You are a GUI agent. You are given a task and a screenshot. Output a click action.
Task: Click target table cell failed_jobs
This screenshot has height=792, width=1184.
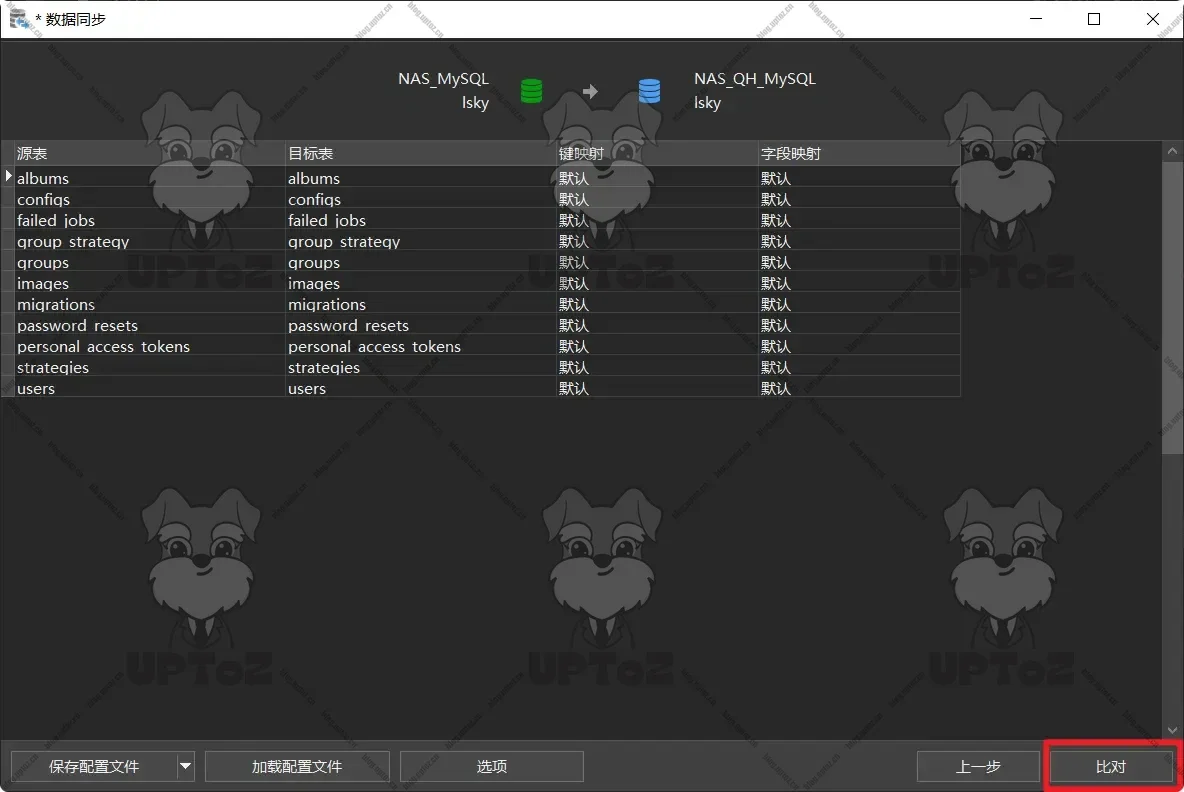[x=421, y=220]
